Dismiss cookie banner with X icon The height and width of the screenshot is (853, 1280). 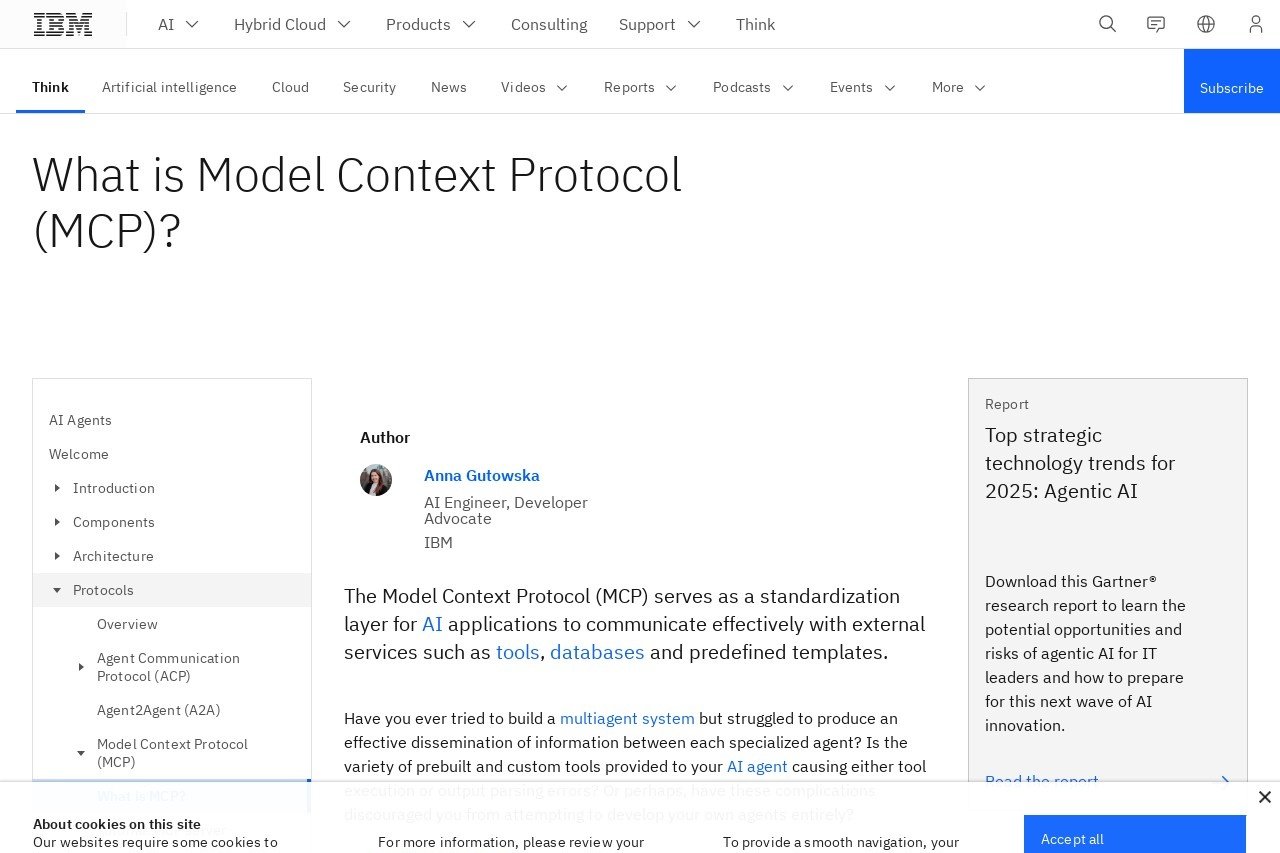pyautogui.click(x=1264, y=797)
